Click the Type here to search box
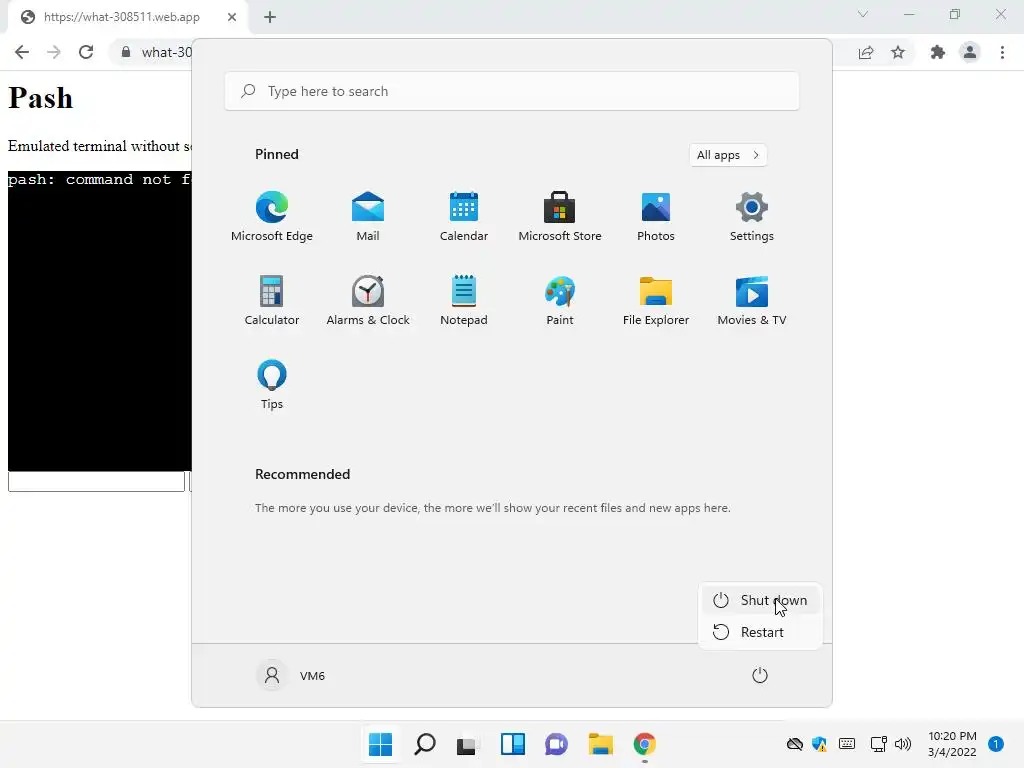Viewport: 1024px width, 768px height. [512, 91]
